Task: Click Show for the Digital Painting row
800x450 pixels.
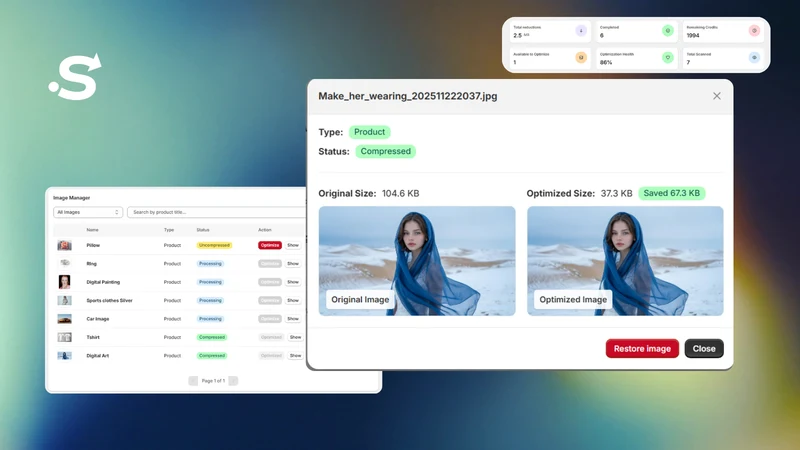Action: (x=293, y=282)
